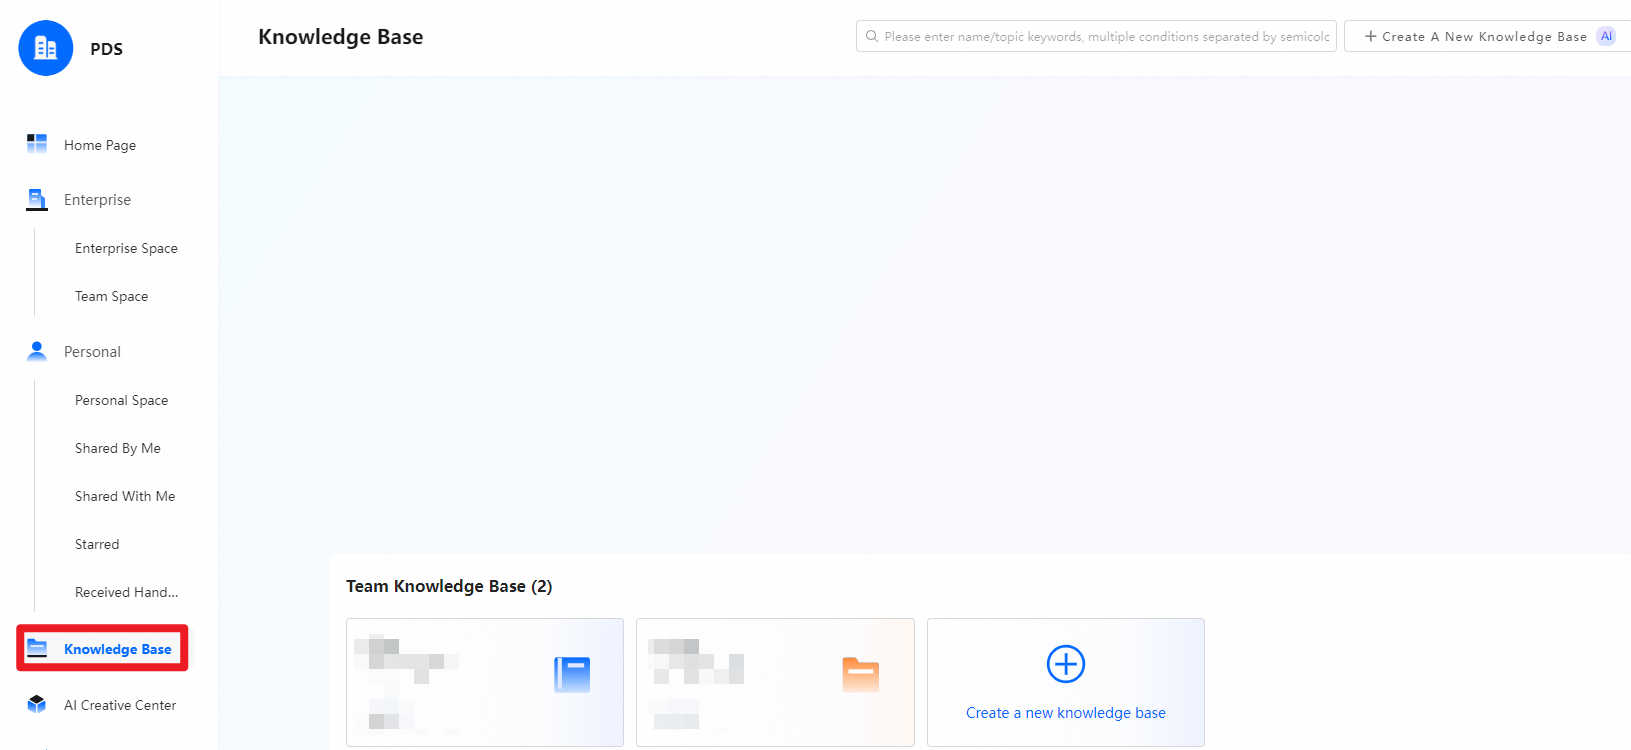Open Personal Space
The image size is (1631, 750).
(121, 400)
